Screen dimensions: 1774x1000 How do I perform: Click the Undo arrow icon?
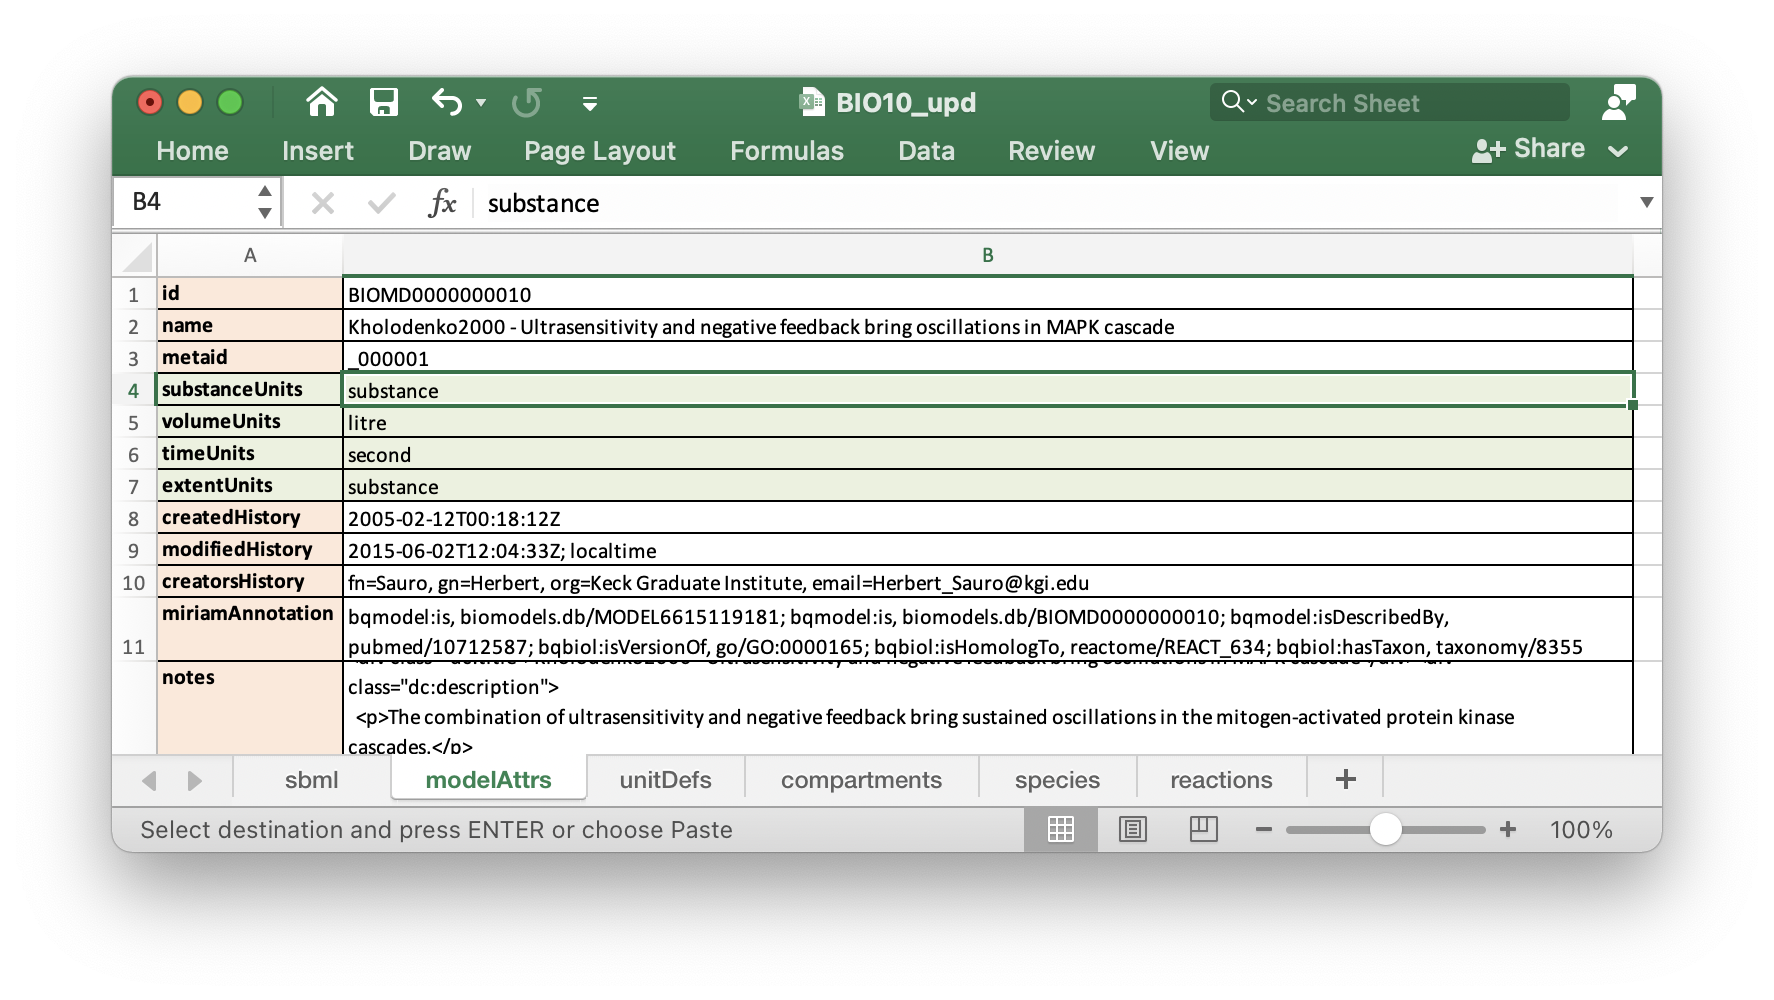[x=447, y=102]
